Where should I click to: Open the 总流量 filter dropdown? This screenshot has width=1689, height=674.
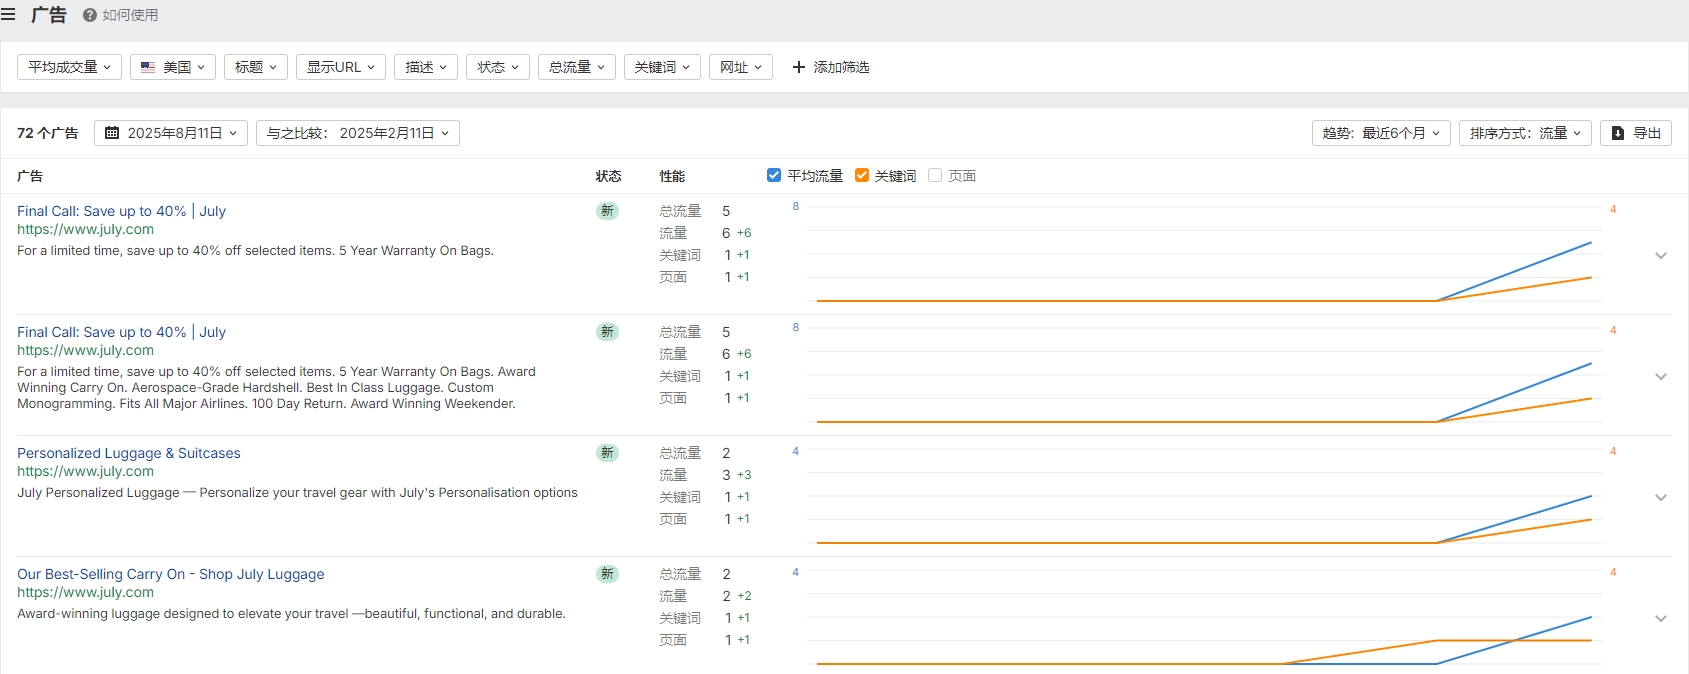point(577,67)
